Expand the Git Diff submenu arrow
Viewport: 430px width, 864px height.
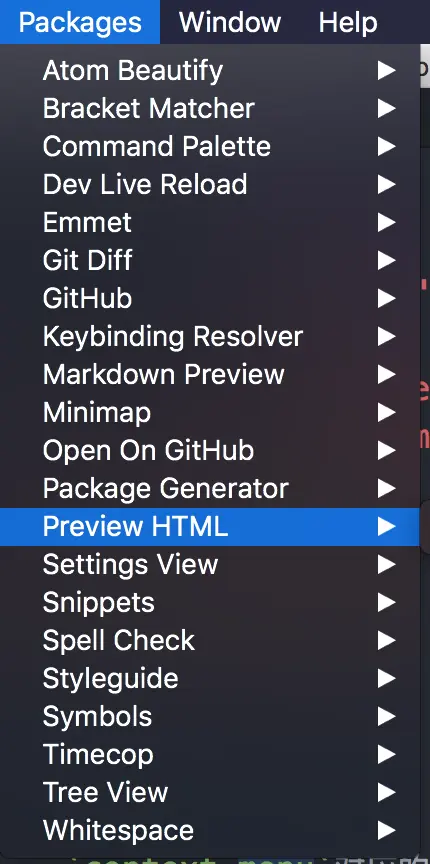pos(386,261)
